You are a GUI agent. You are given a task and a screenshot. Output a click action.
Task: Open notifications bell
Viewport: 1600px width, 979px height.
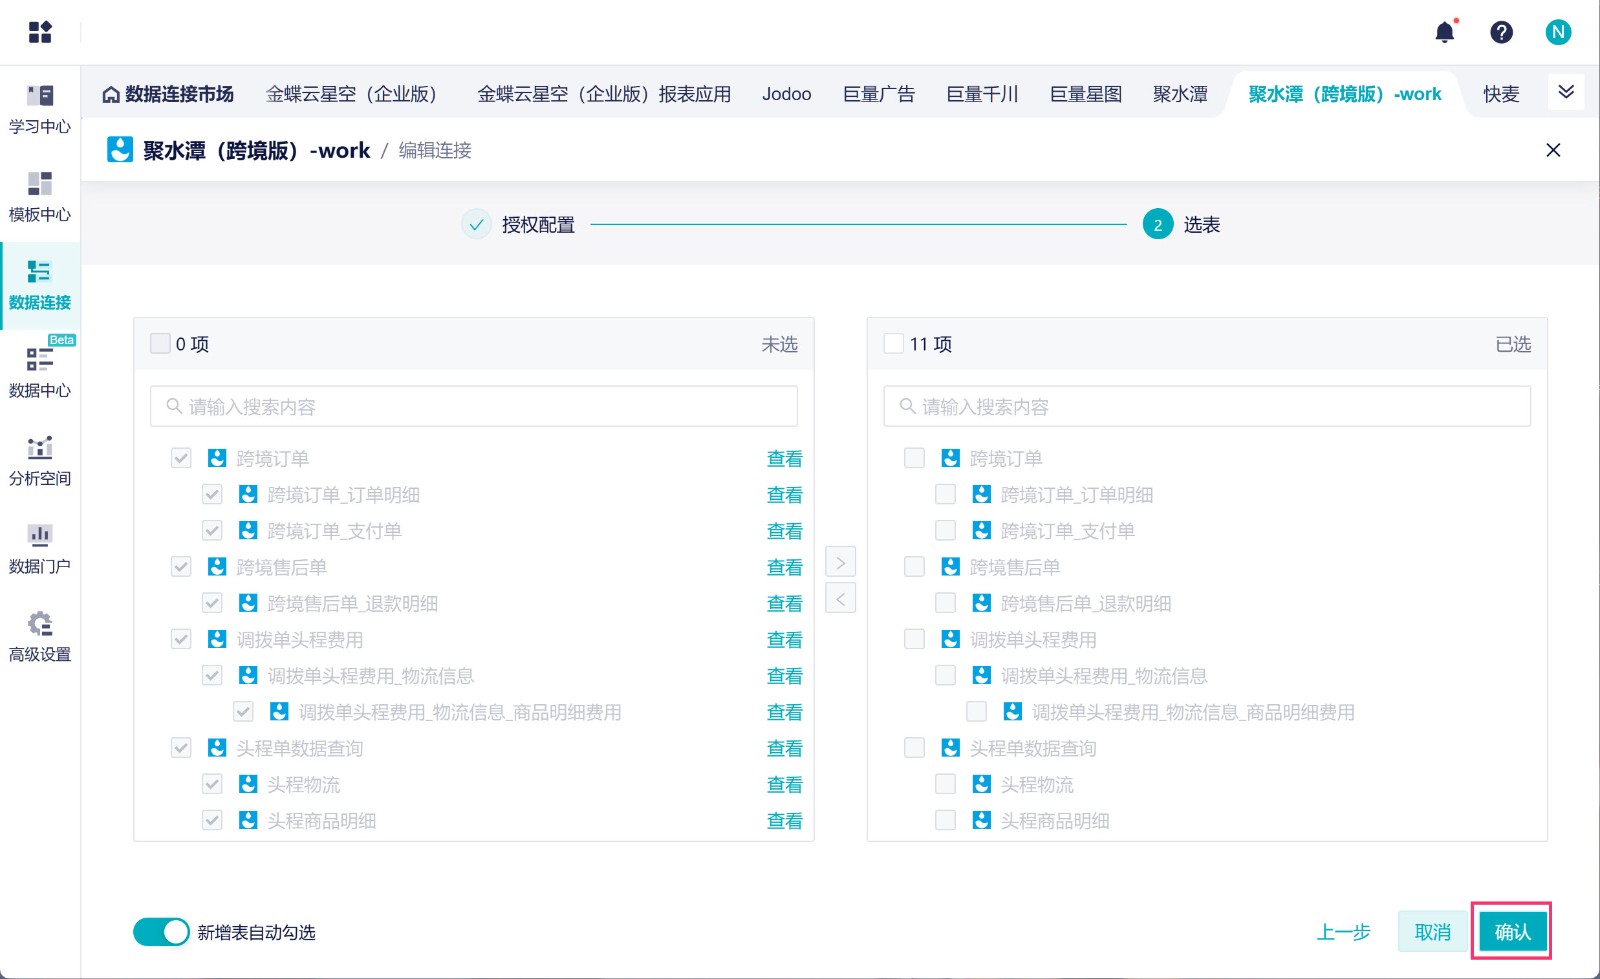coord(1445,32)
